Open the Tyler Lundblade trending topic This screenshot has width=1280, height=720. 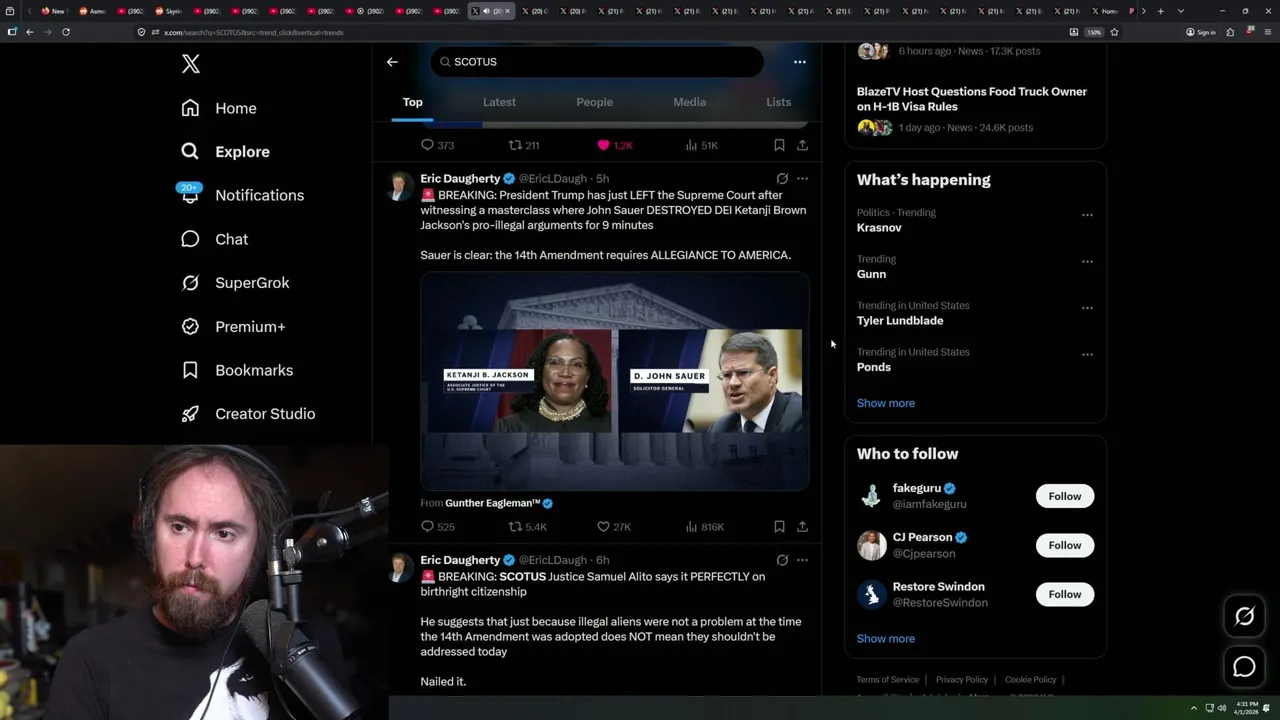[900, 321]
